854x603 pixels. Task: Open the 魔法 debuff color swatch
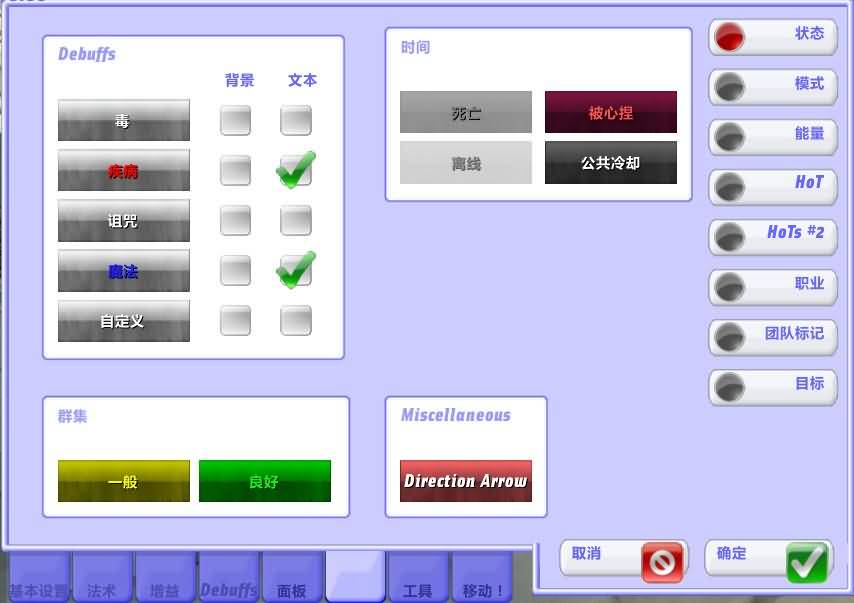click(x=124, y=271)
